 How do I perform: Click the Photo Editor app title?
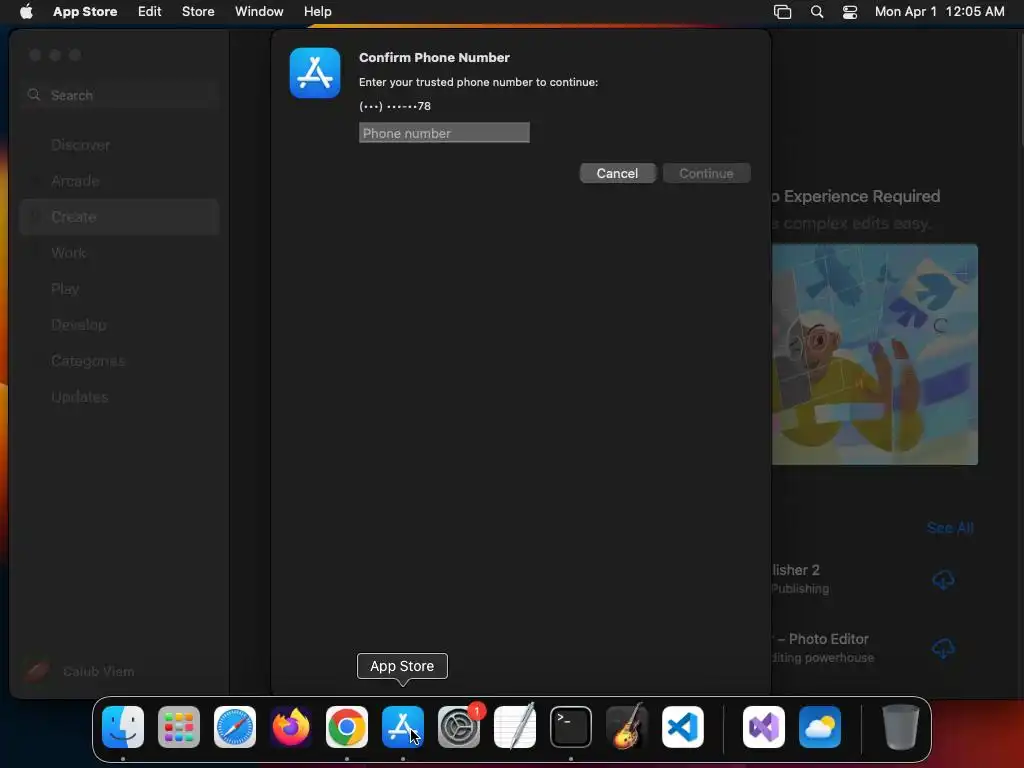coord(822,639)
